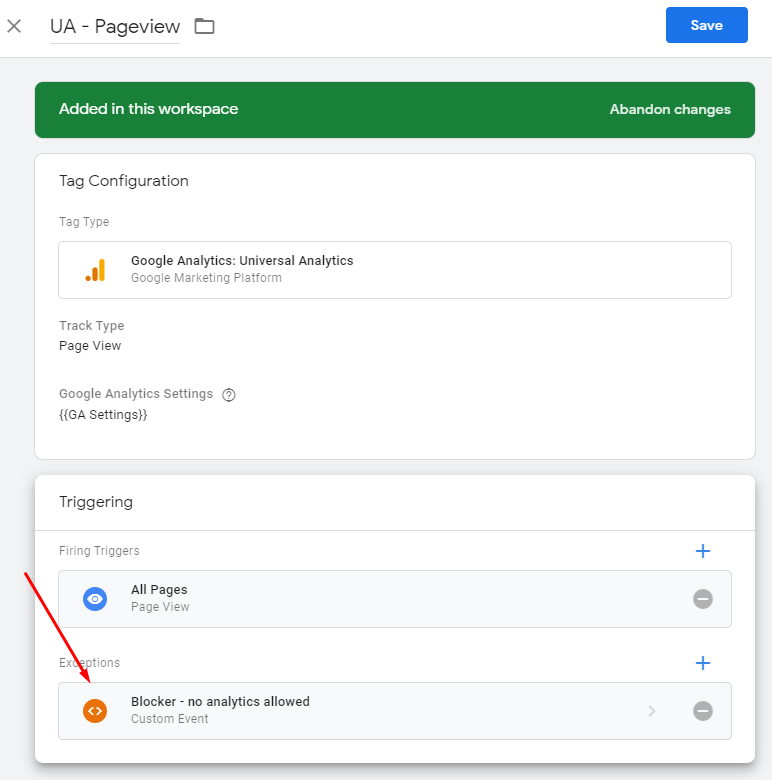772x780 pixels.
Task: Click the All Pages eye icon
Action: 95,598
